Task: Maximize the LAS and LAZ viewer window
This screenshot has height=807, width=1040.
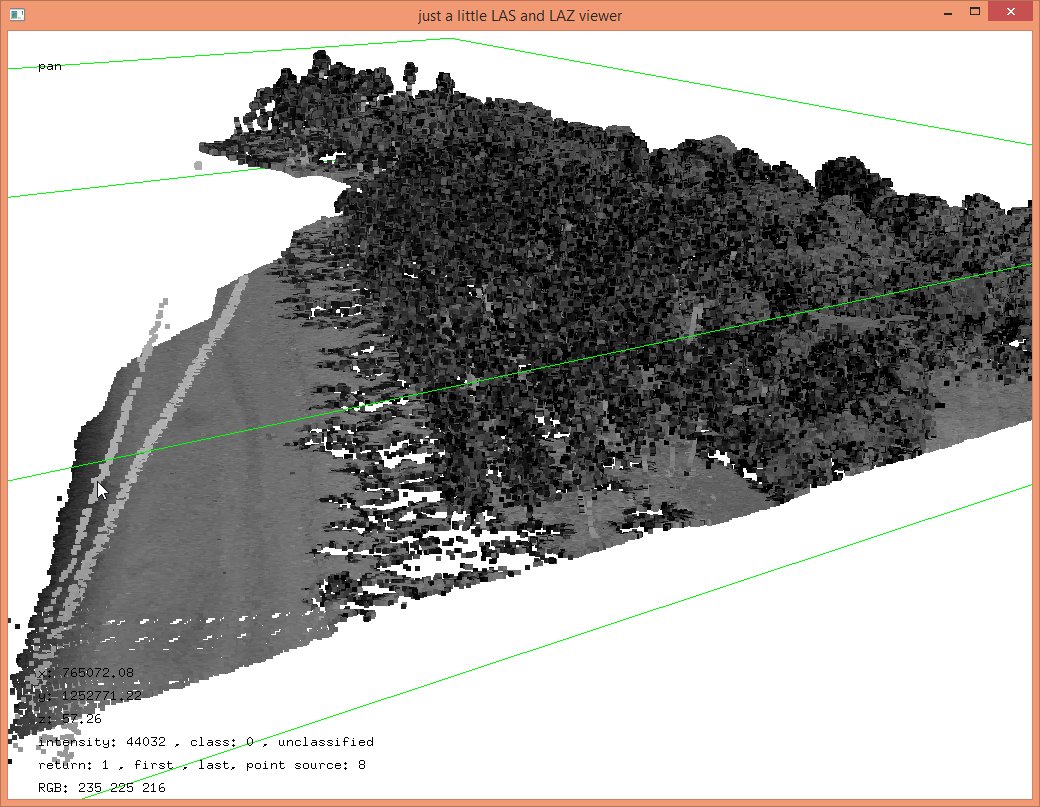Action: tap(974, 12)
